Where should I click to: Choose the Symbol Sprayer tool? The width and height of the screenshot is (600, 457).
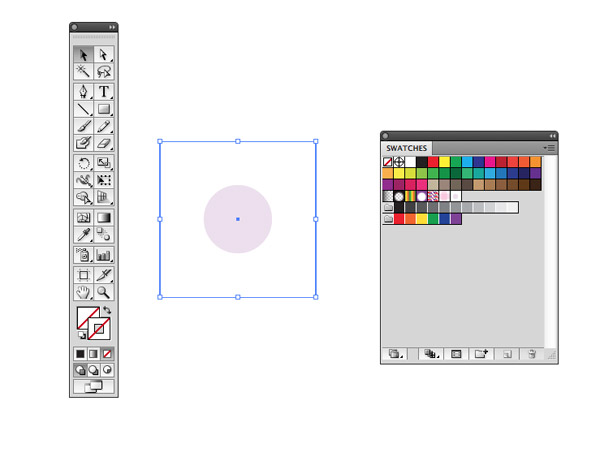[x=83, y=255]
